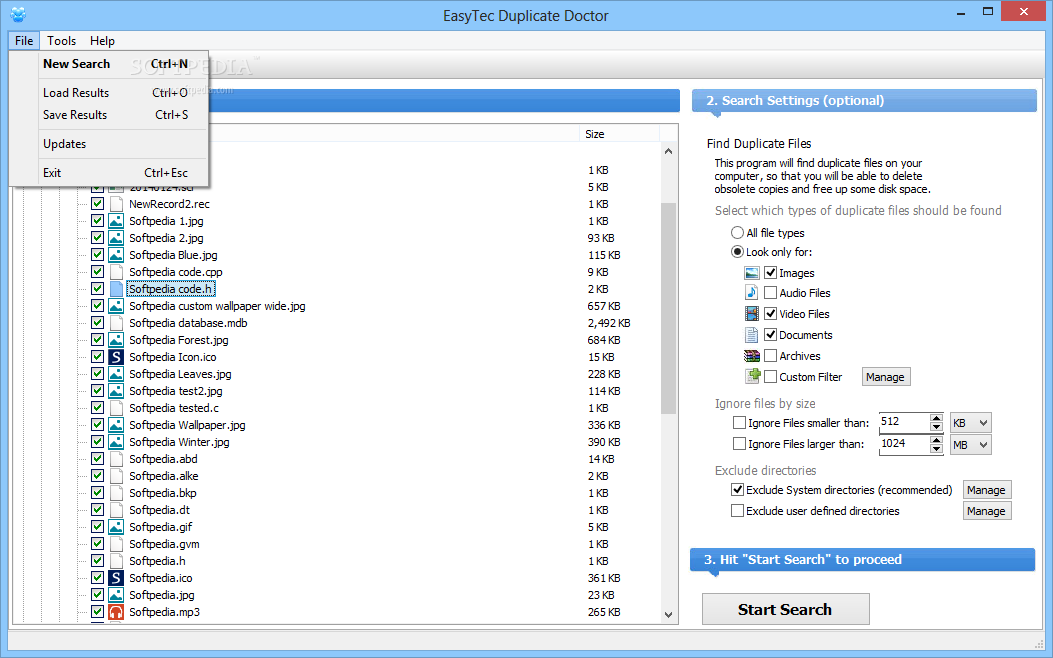Screen dimensions: 1053x658
Task: Click the Softpedia.ico file icon
Action: pyautogui.click(x=116, y=577)
